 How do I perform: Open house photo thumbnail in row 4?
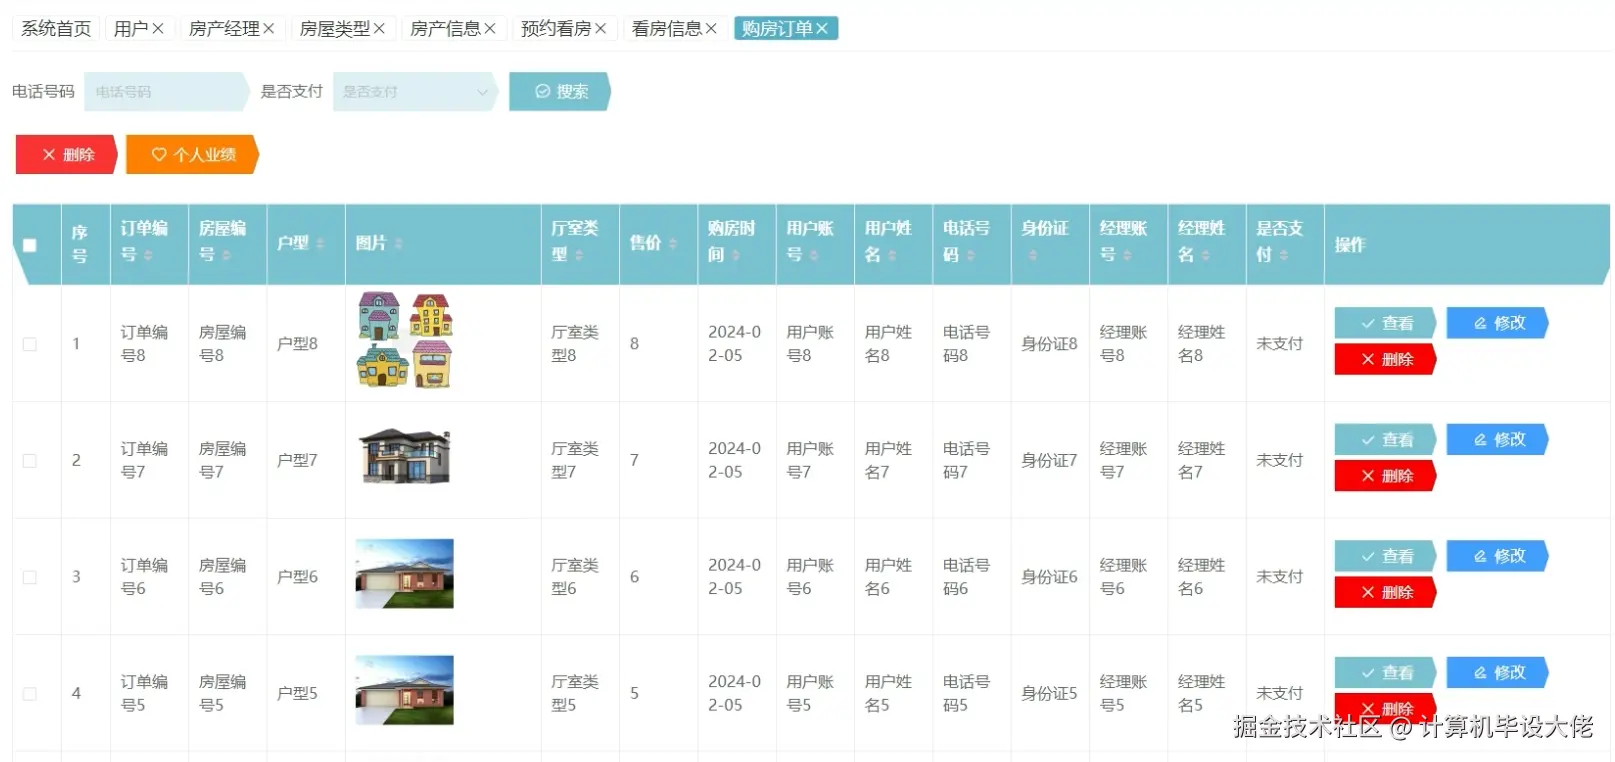[405, 690]
